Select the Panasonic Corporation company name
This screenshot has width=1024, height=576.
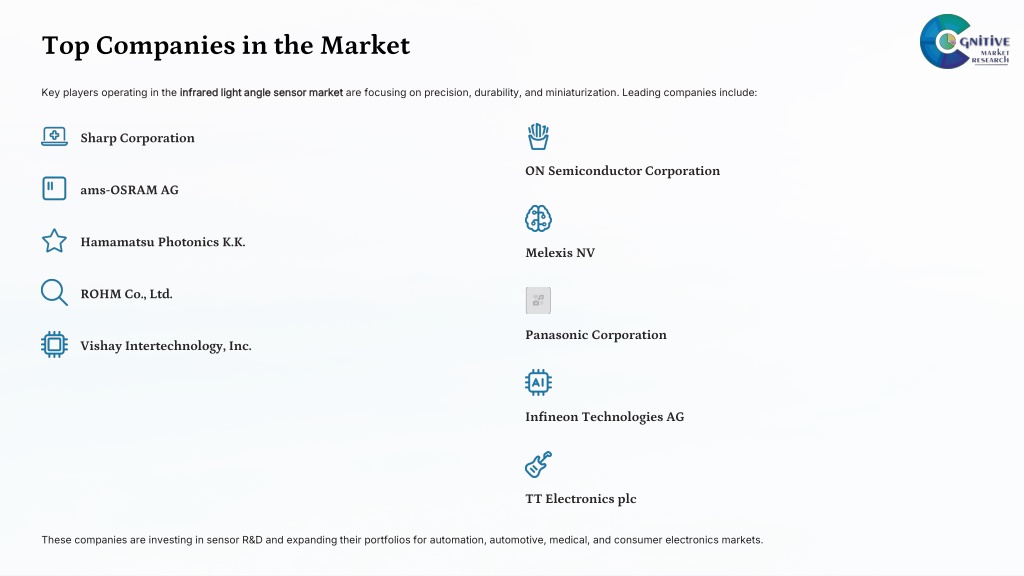[x=596, y=334]
